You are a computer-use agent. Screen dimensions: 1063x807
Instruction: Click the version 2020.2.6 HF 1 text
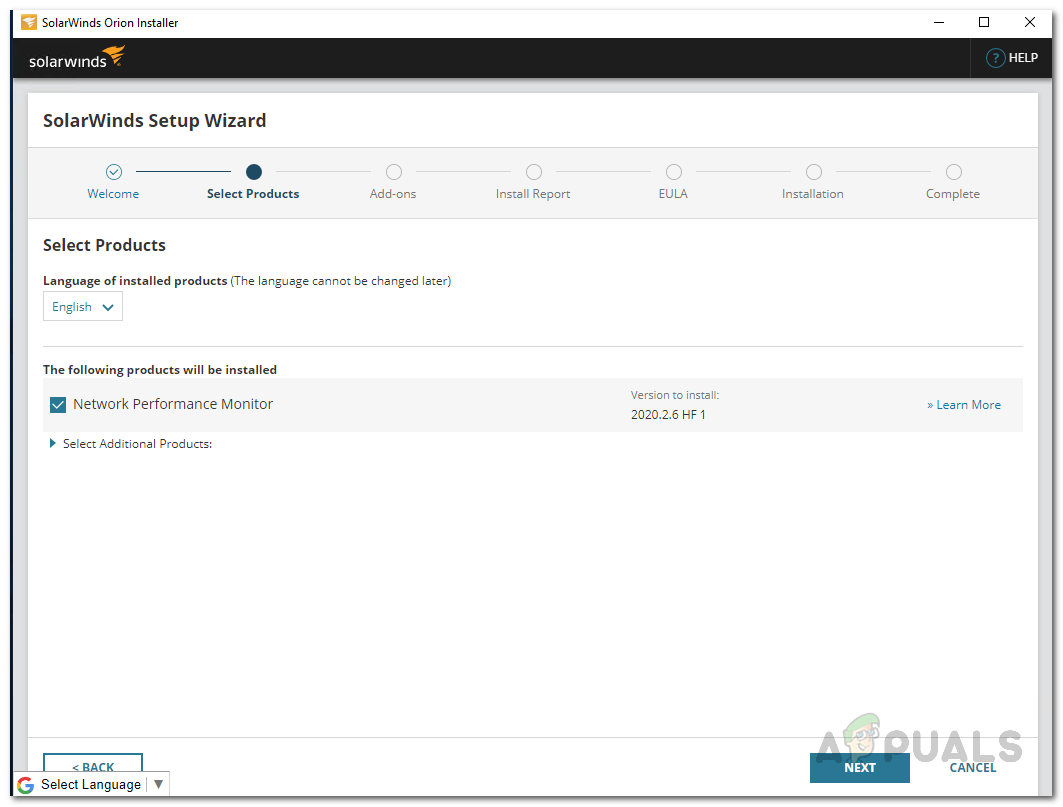pyautogui.click(x=668, y=414)
